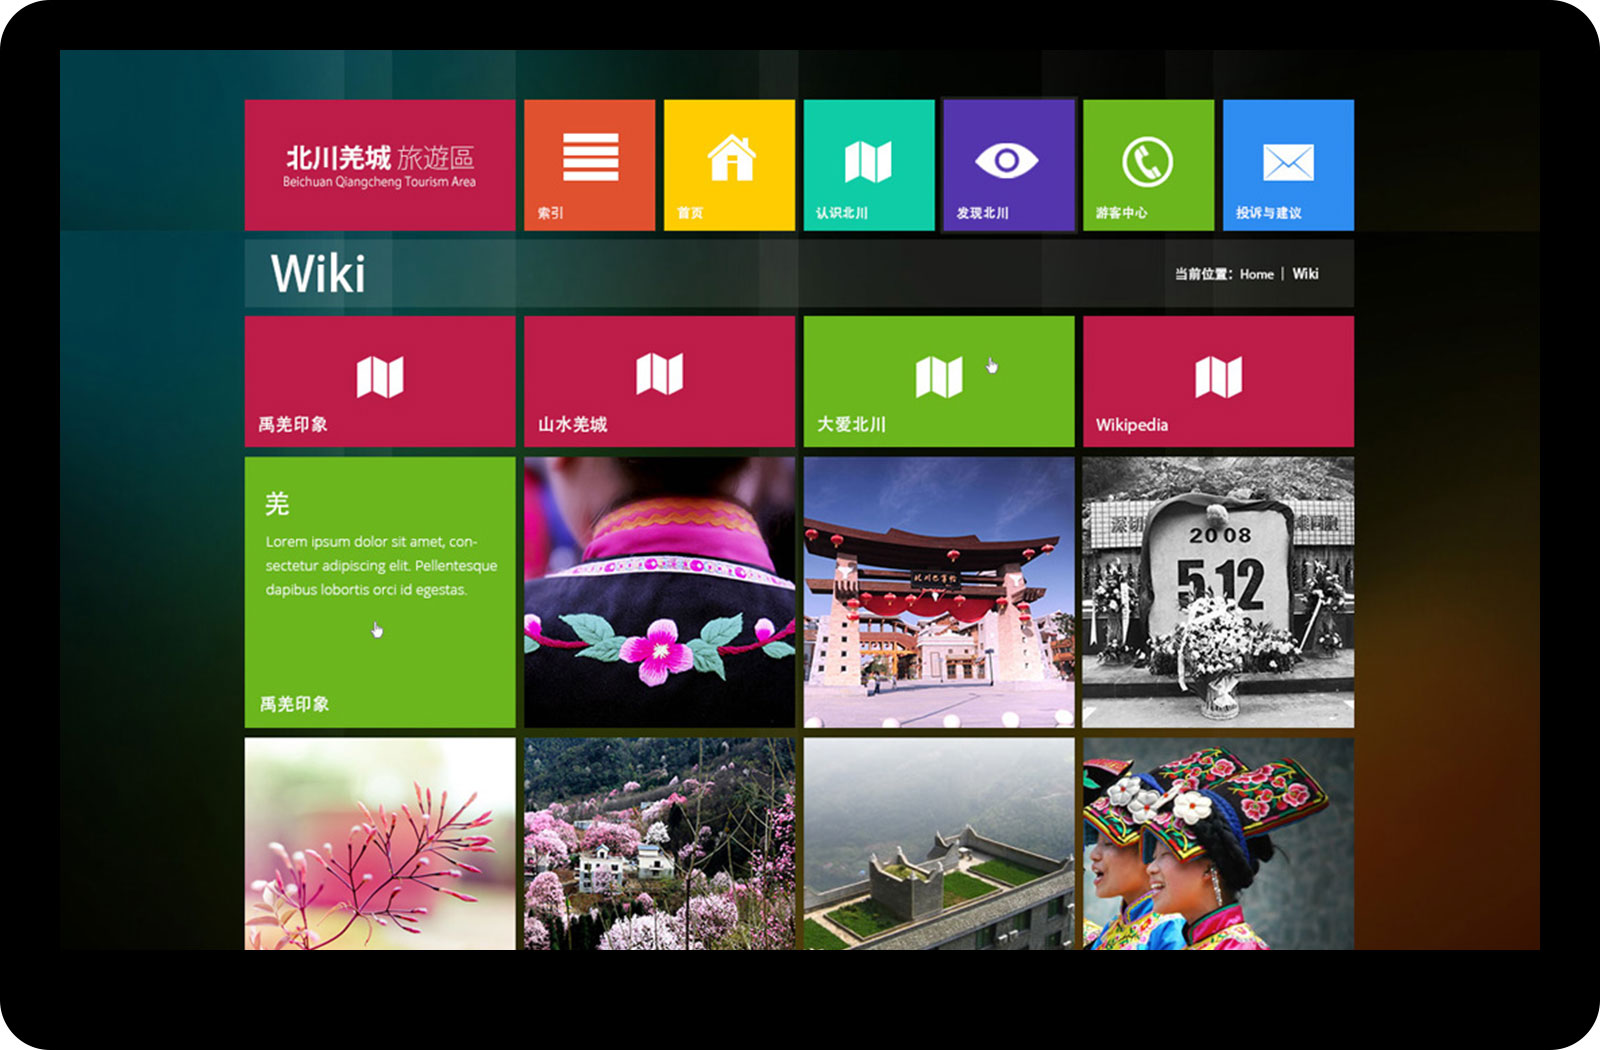This screenshot has height=1050, width=1600.
Task: Click the map icon on the Wikipedia tile
Action: (x=1218, y=377)
